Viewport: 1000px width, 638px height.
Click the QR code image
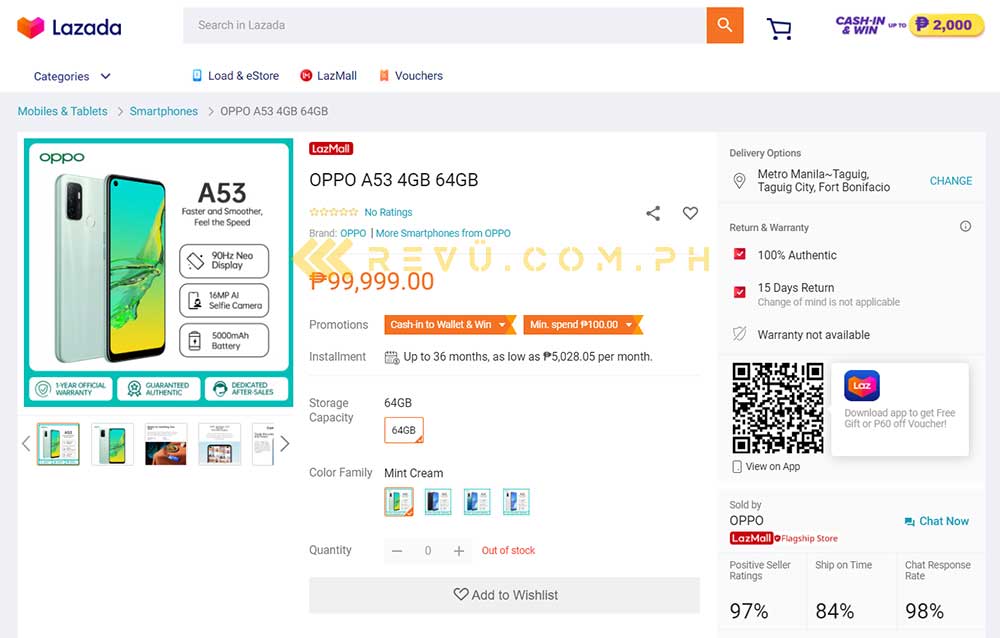click(778, 408)
